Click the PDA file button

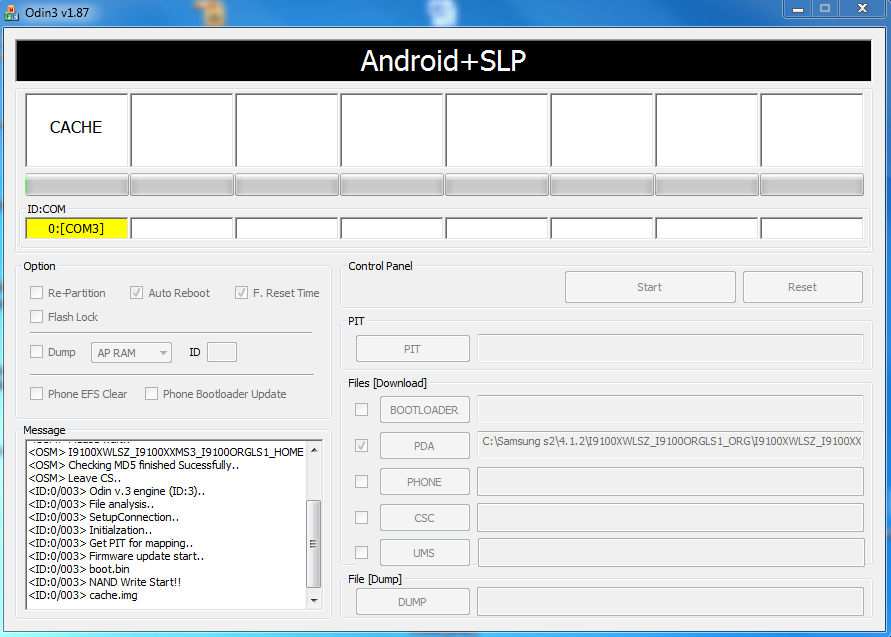pos(424,446)
